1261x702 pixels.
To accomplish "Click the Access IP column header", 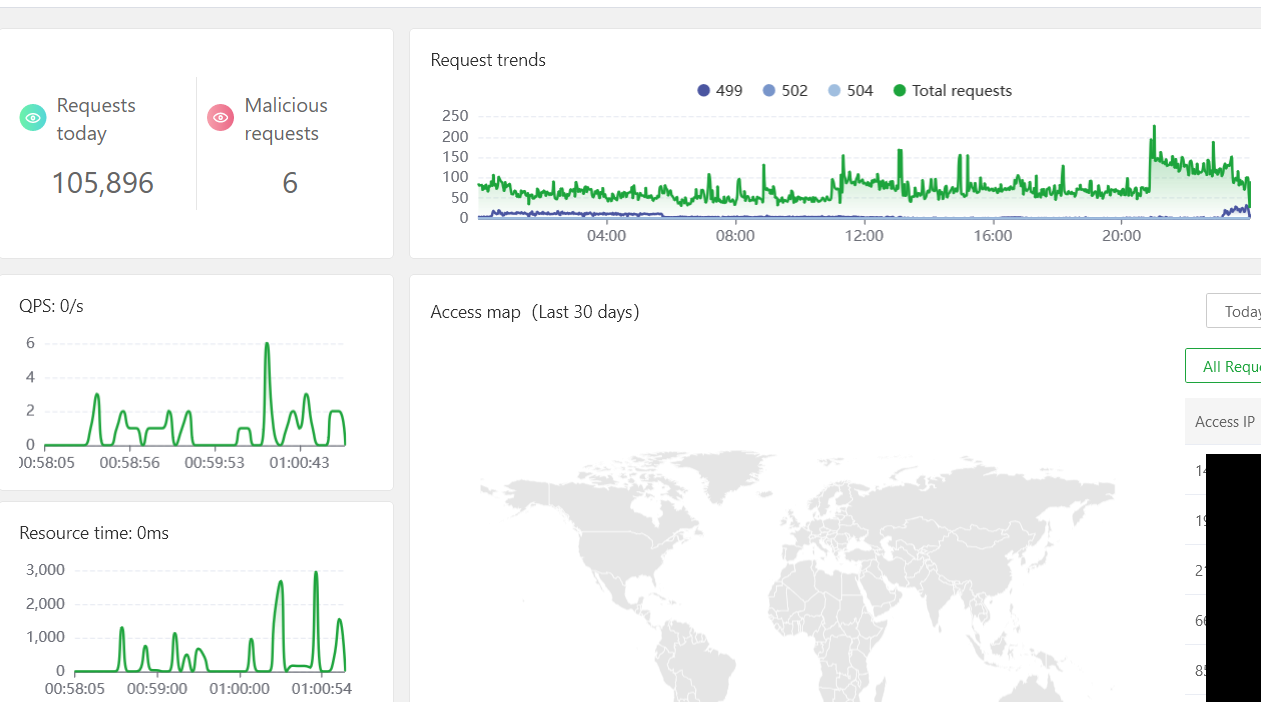I will point(1224,422).
